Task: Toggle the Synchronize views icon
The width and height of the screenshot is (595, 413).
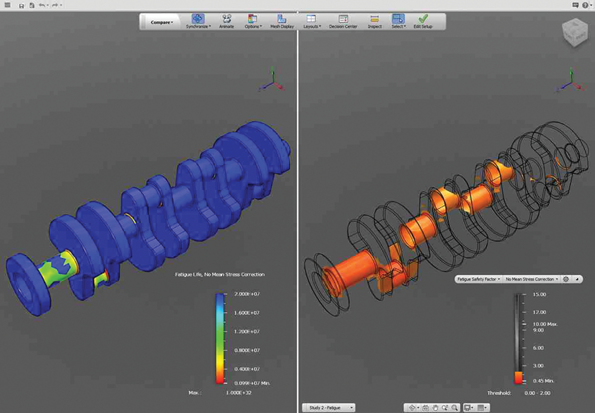Action: 198,19
